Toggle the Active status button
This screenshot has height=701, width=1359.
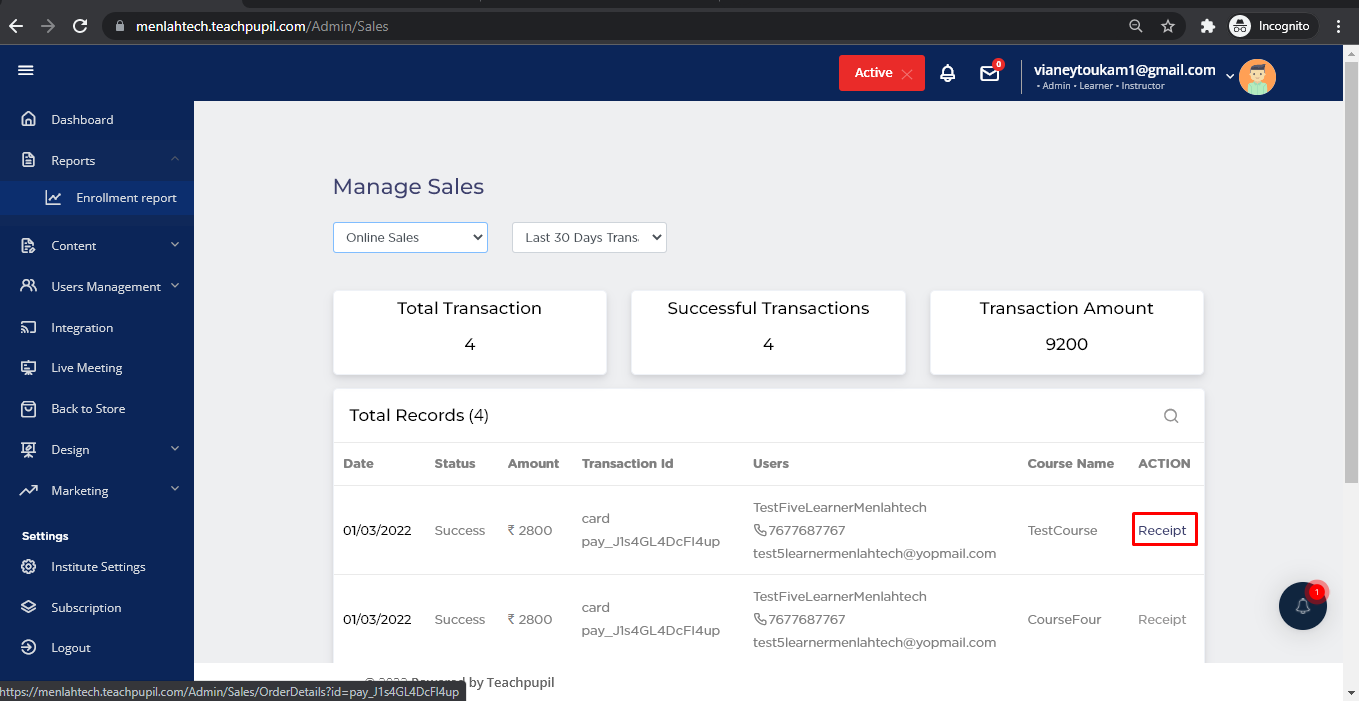[881, 73]
